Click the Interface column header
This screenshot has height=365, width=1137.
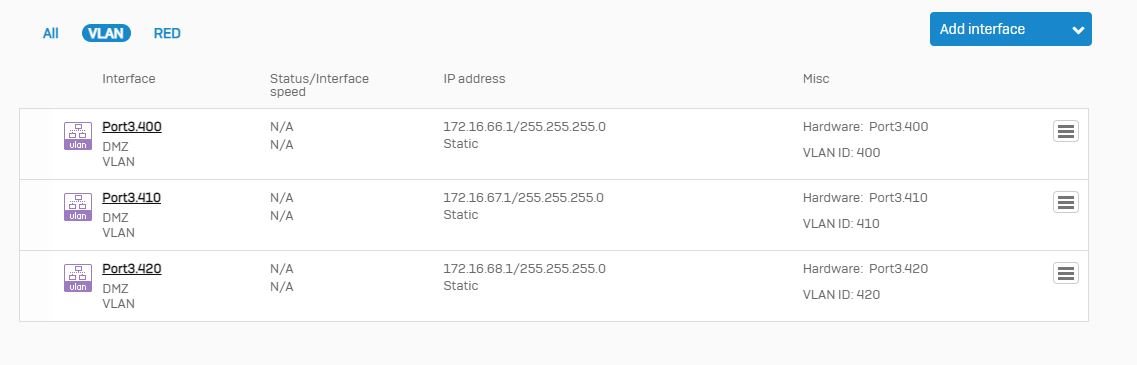128,78
